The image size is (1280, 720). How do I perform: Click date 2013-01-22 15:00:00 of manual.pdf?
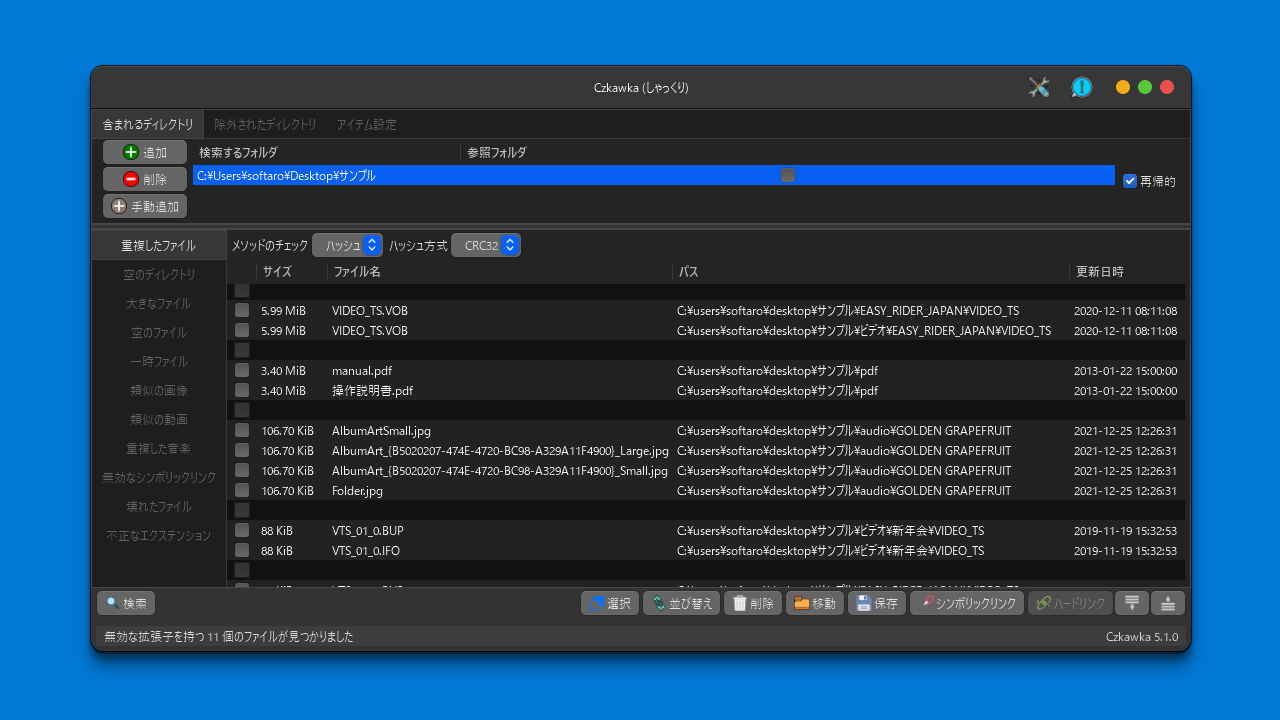(1125, 370)
